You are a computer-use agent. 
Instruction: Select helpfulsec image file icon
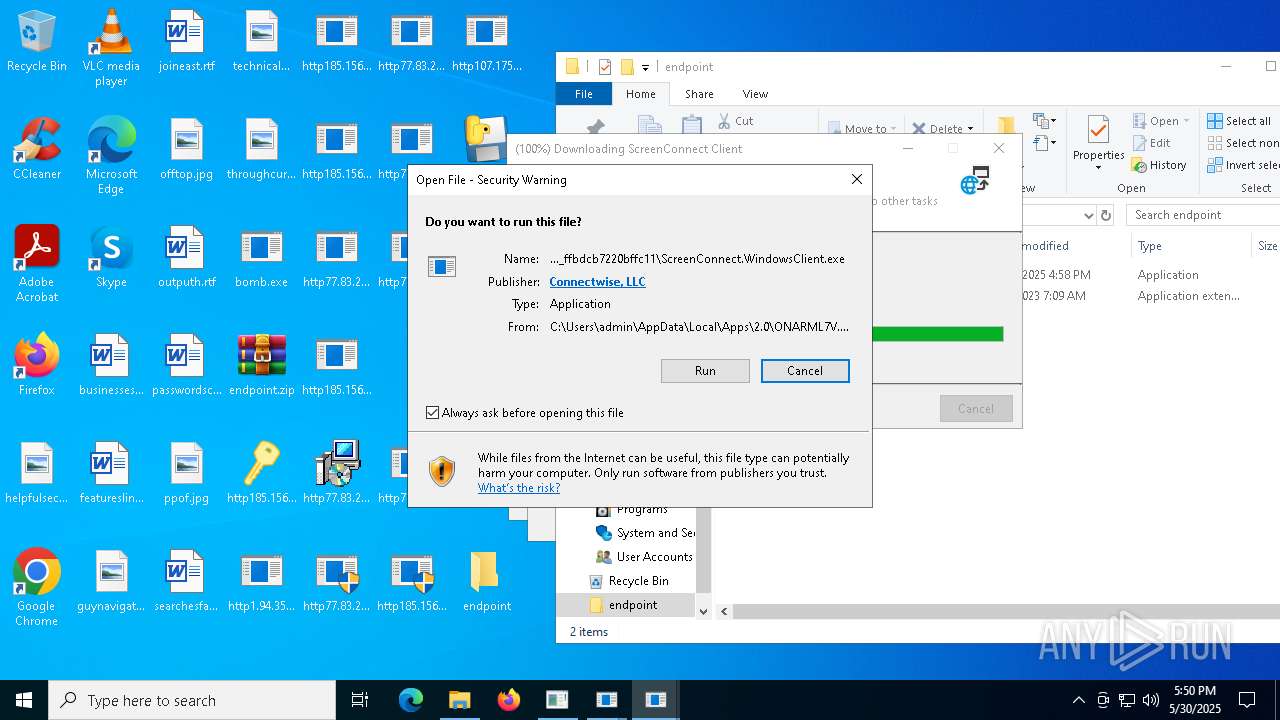[x=36, y=472]
